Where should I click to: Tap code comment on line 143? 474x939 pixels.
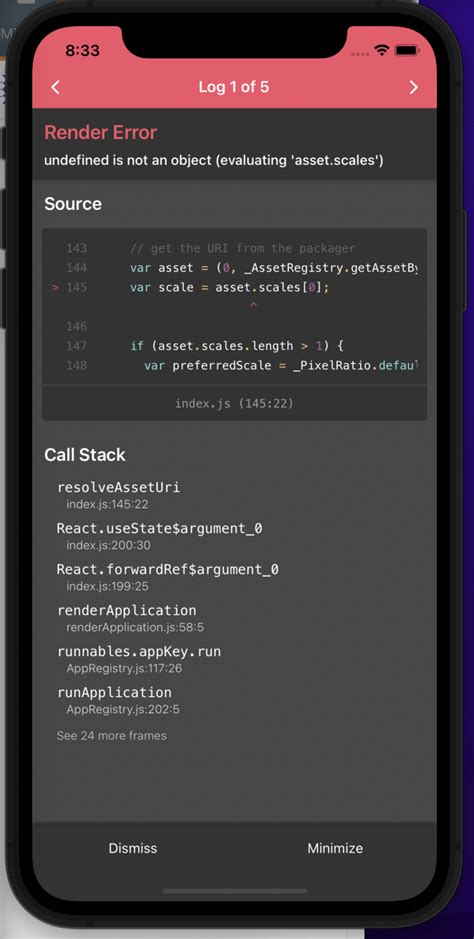pyautogui.click(x=242, y=248)
